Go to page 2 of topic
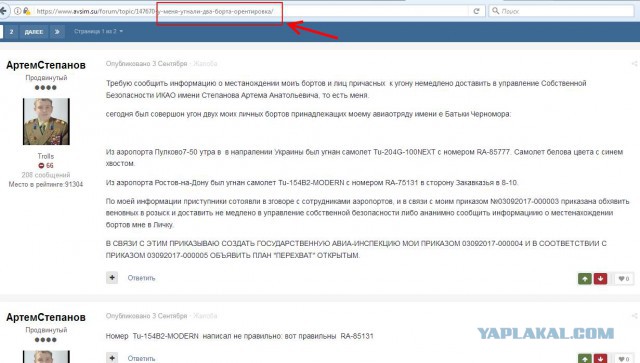The width and height of the screenshot is (640, 363). pyautogui.click(x=11, y=31)
